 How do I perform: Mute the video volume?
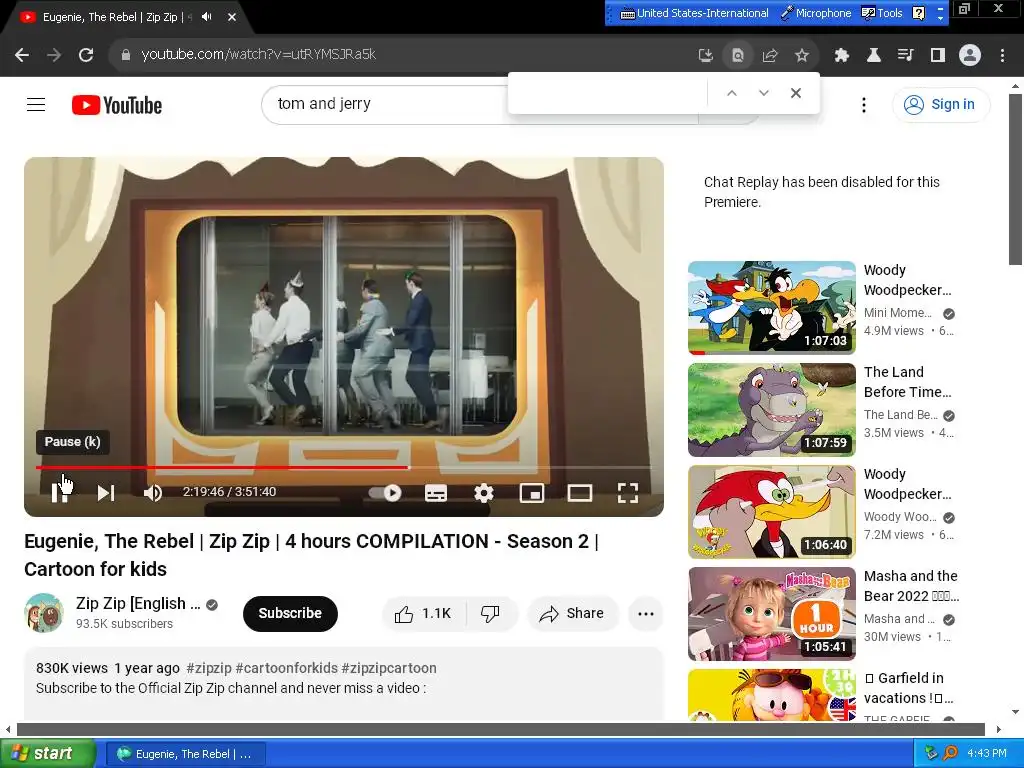(x=152, y=493)
